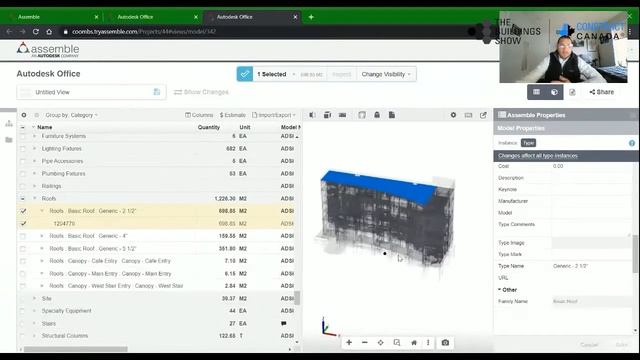Click the blue info icon in properties panel
Viewport: 640px width, 360px height.
(632, 143)
